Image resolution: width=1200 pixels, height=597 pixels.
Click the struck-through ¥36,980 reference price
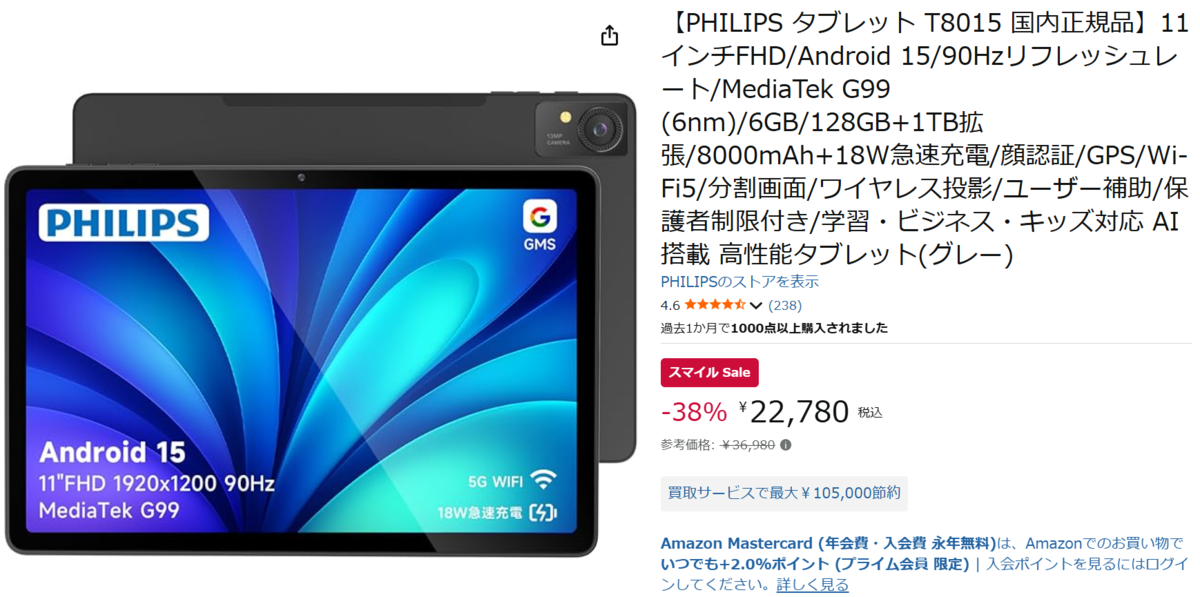[x=748, y=445]
